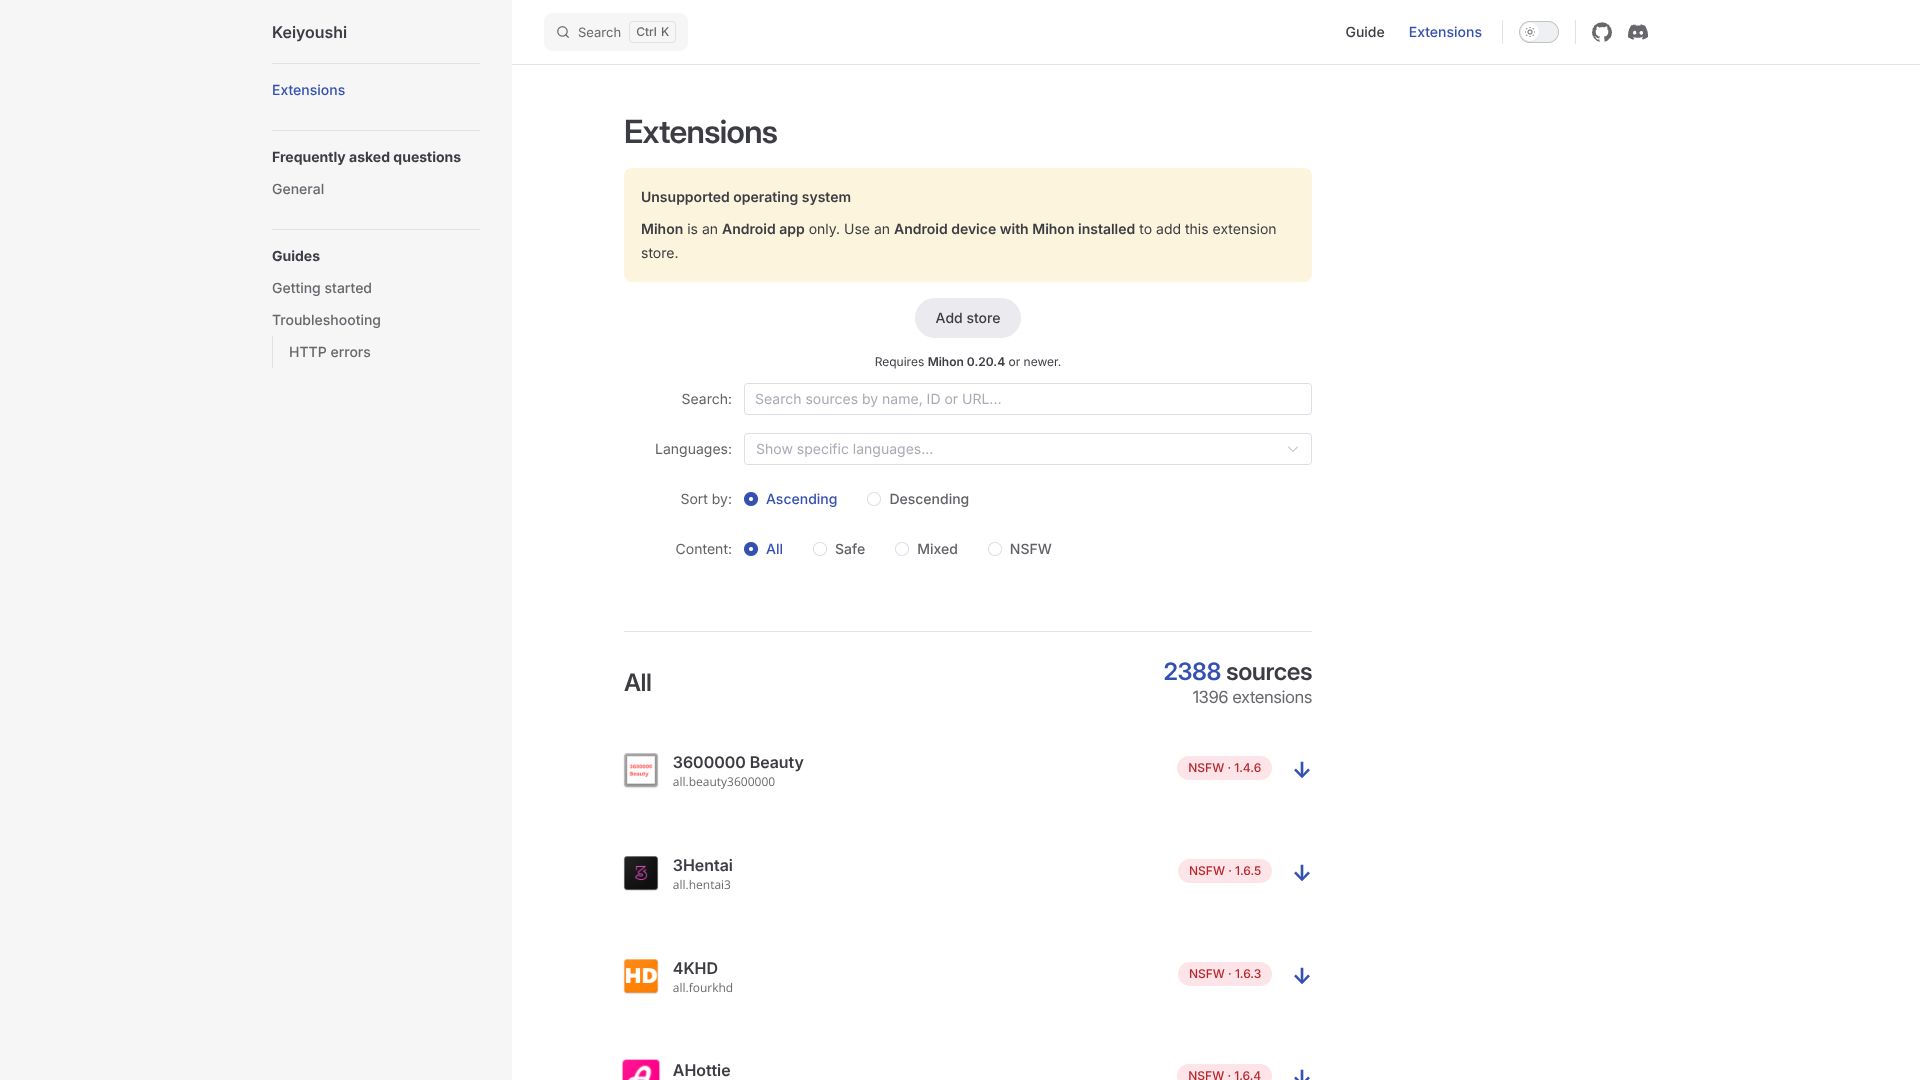Viewport: 1920px width, 1080px height.
Task: Click the 3Hentai extension logo
Action: coord(641,873)
